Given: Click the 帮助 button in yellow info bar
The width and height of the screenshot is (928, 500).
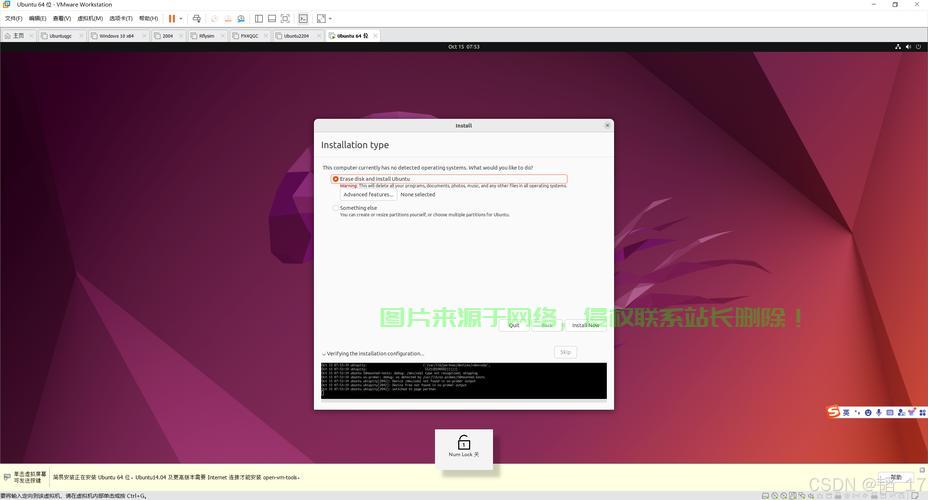Looking at the screenshot, I should click(895, 477).
